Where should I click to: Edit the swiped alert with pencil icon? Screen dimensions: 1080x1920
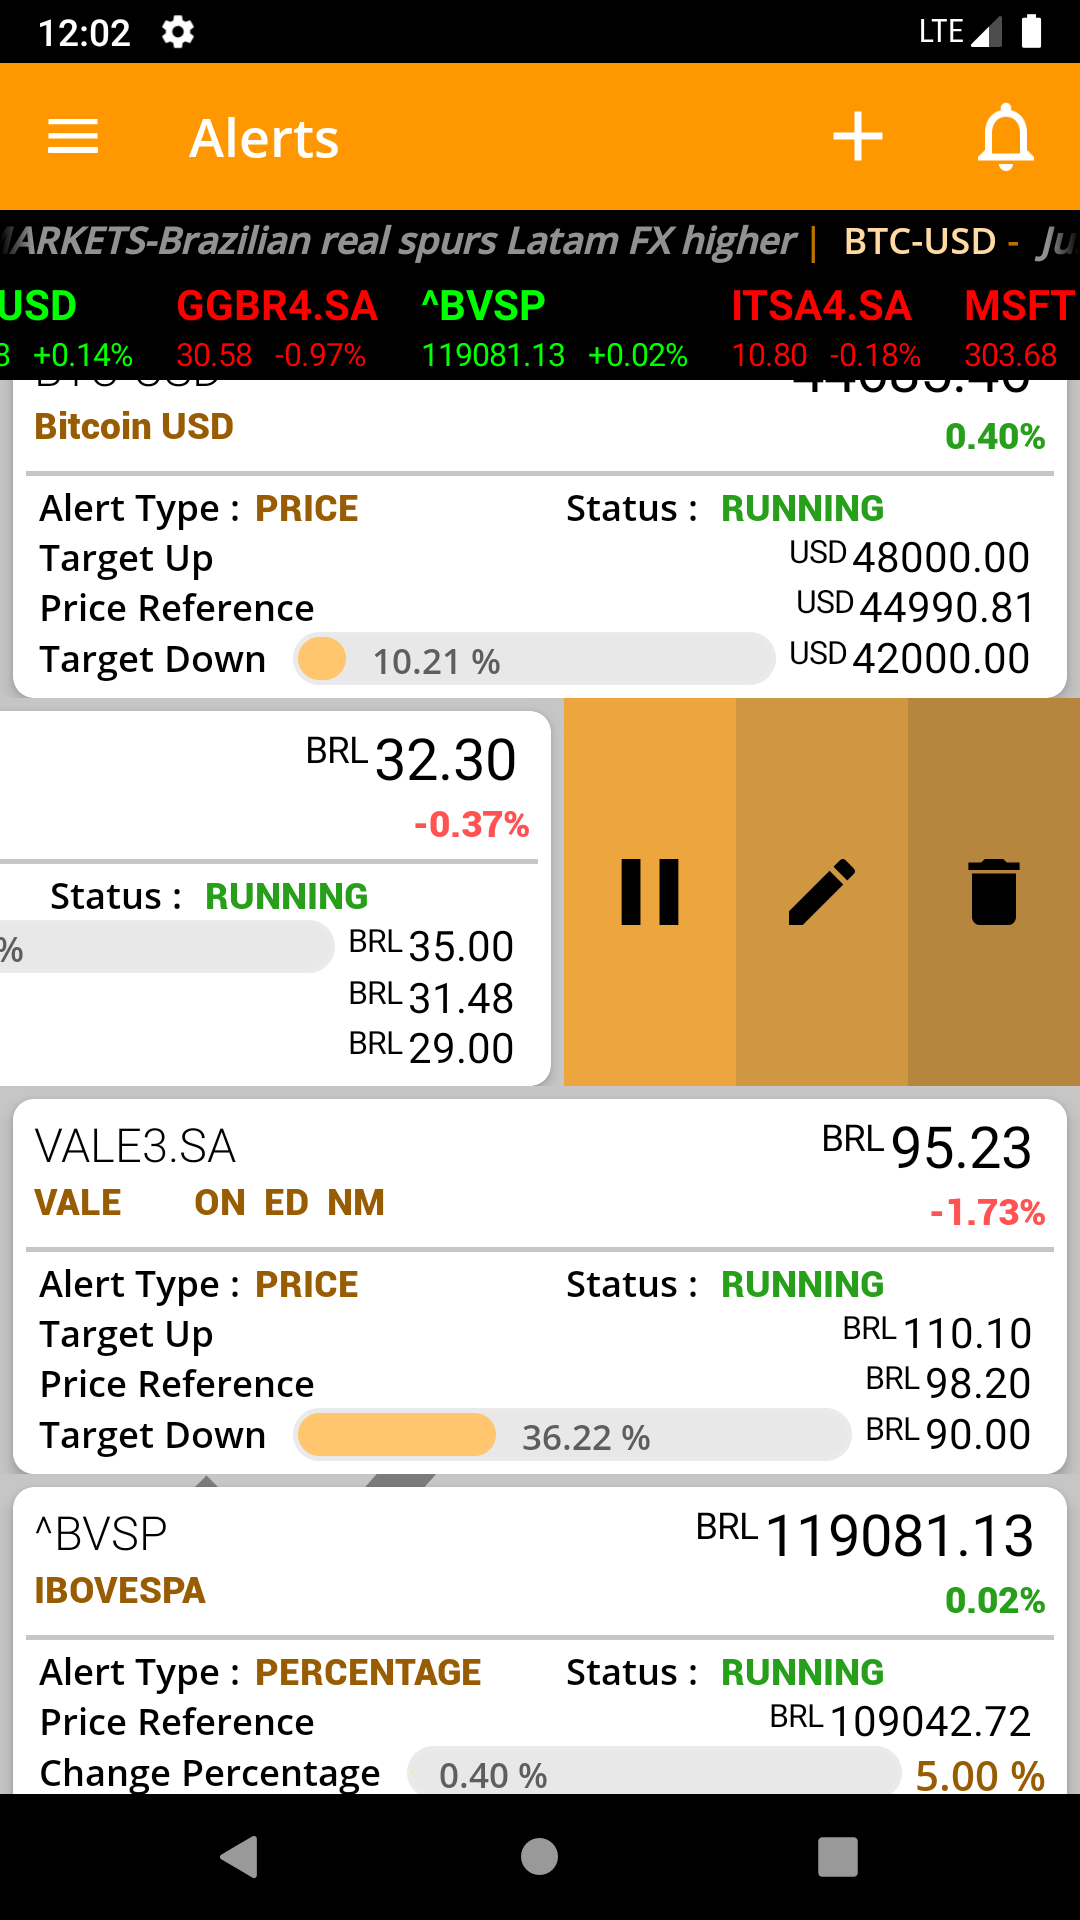[x=822, y=892]
